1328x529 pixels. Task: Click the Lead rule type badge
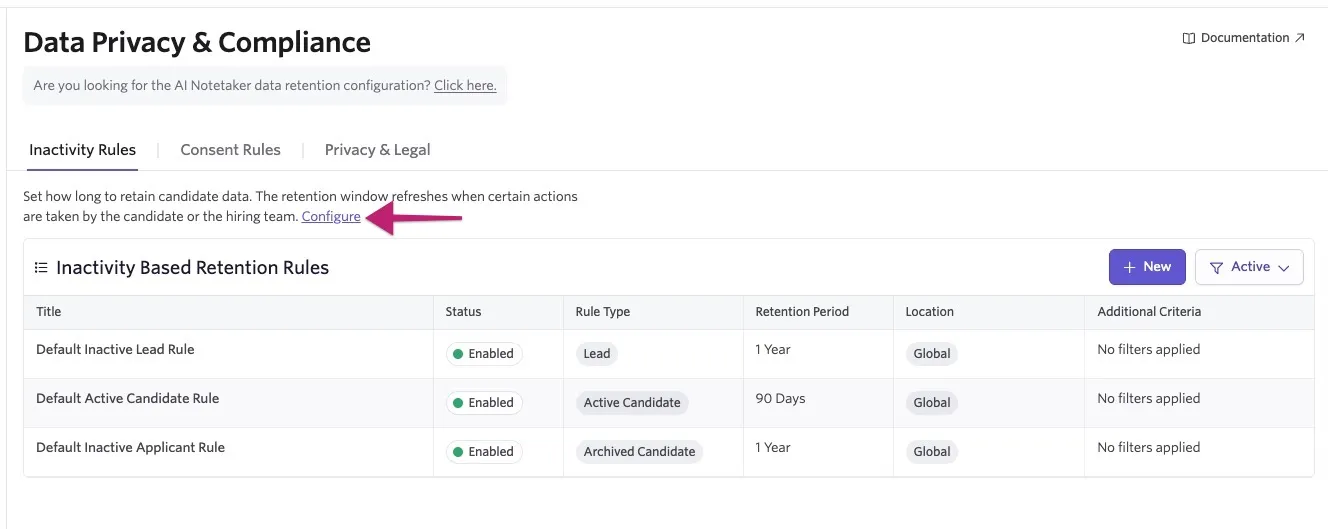597,353
